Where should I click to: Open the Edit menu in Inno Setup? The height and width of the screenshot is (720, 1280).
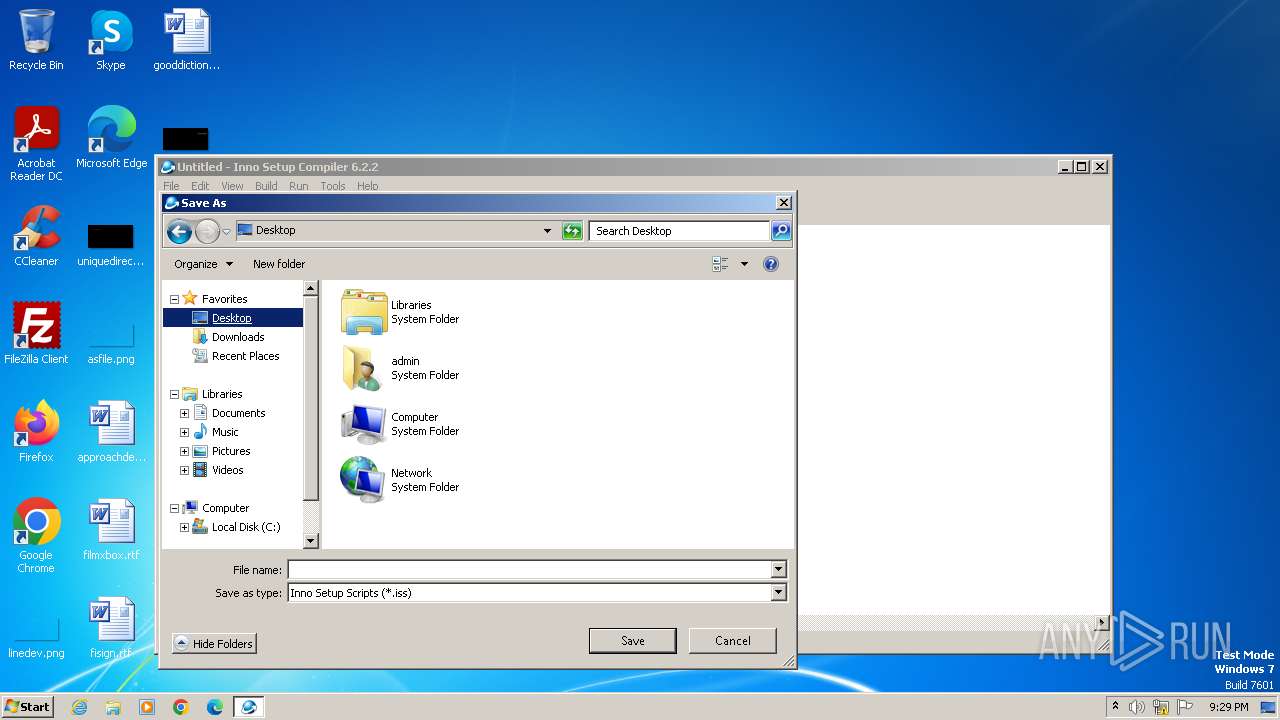click(x=200, y=186)
